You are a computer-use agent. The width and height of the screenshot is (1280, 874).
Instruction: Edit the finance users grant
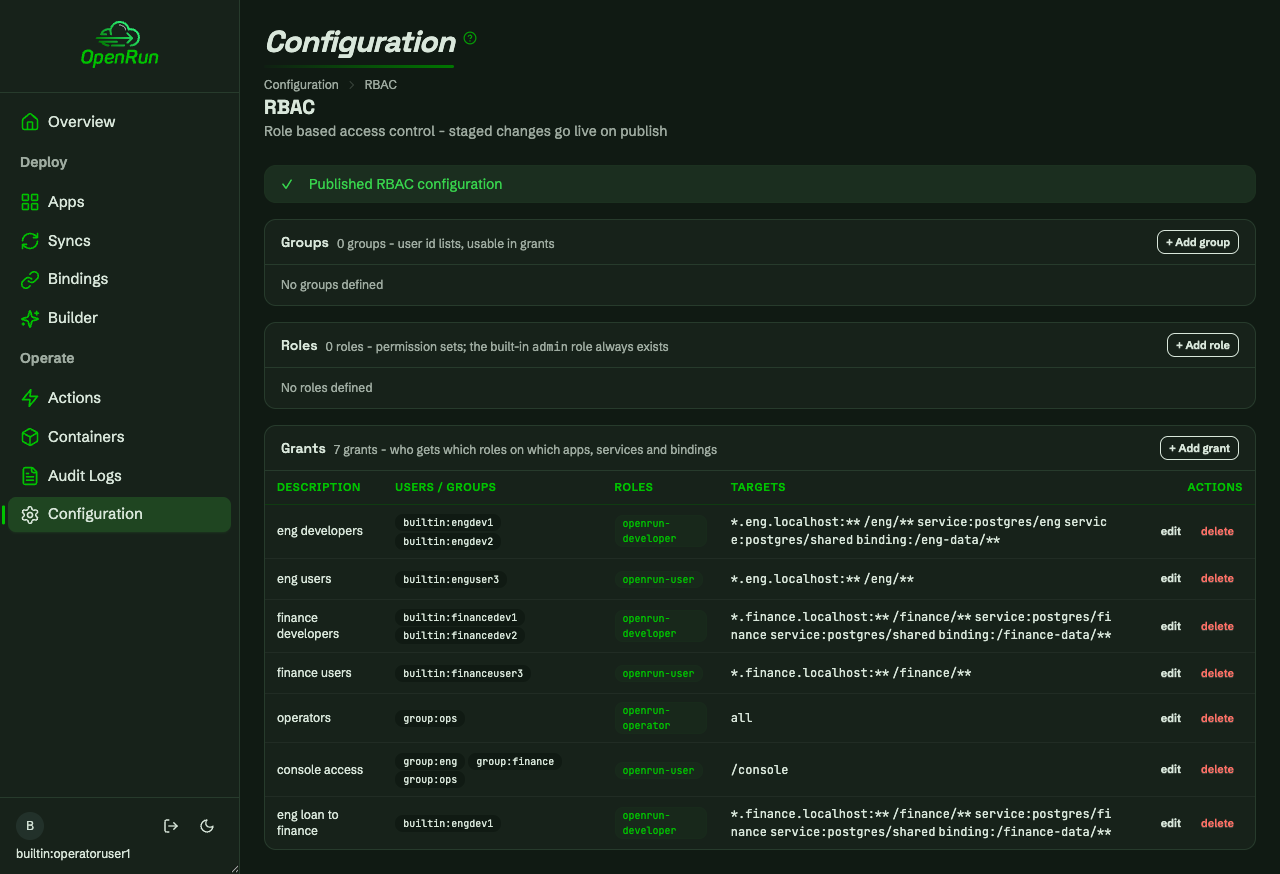[x=1170, y=674]
